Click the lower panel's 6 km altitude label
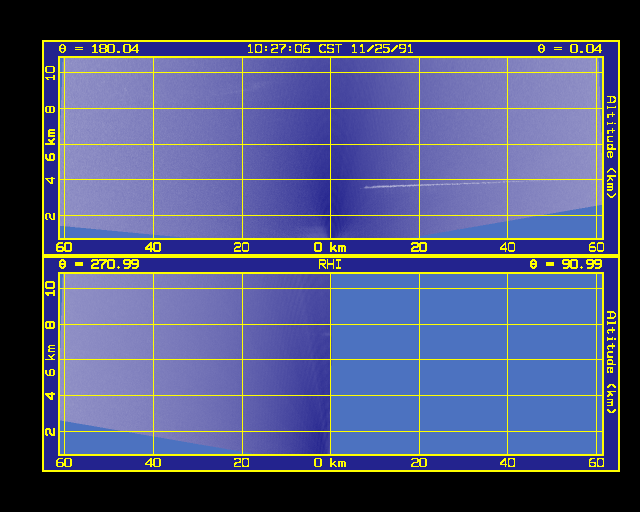The height and width of the screenshot is (512, 640). 51,360
